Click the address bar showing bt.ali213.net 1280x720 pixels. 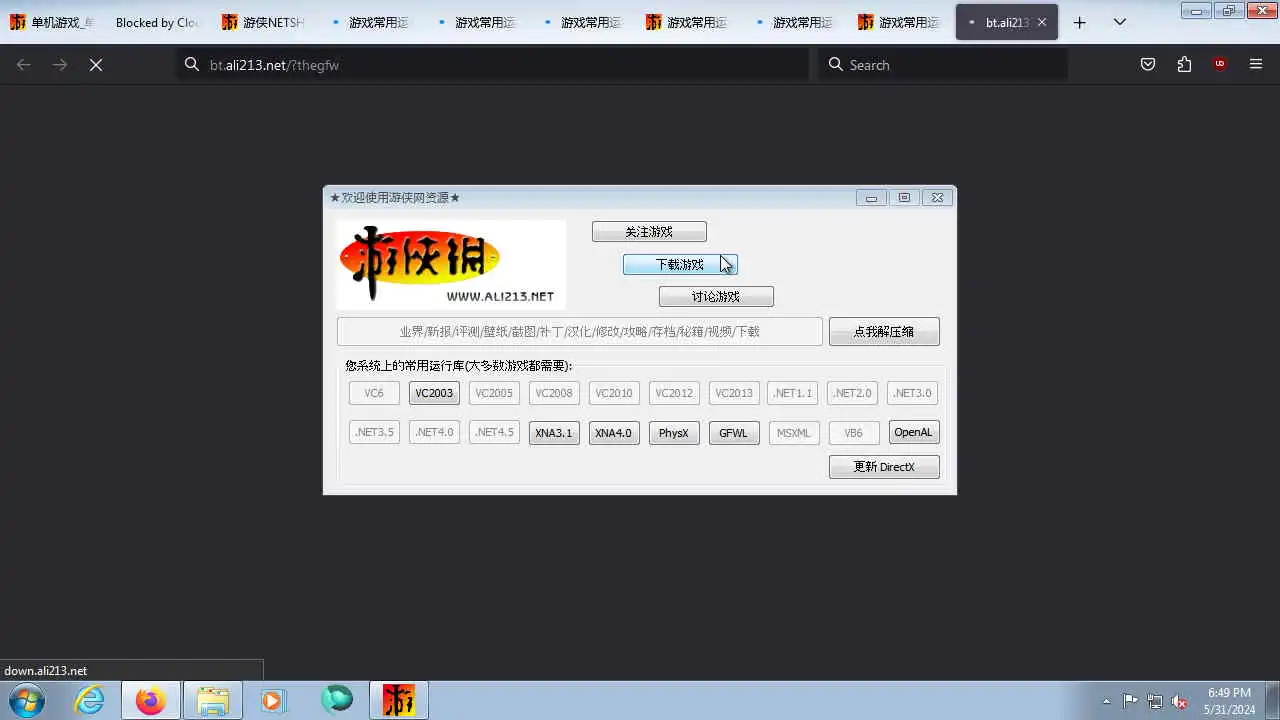click(x=493, y=64)
